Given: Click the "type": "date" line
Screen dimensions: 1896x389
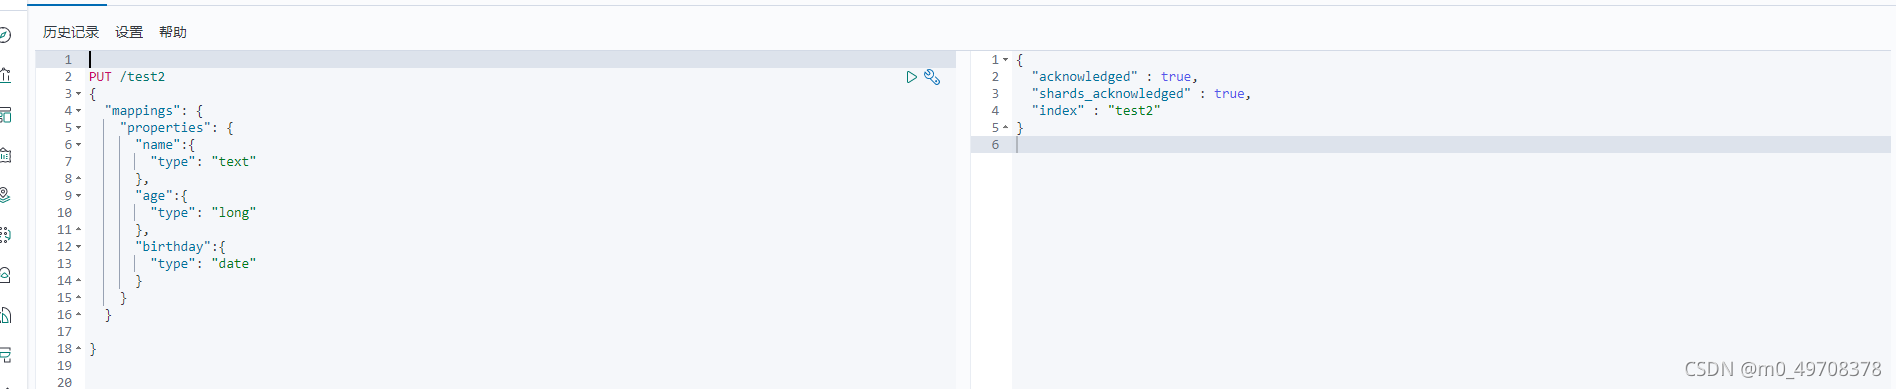Looking at the screenshot, I should click(203, 264).
